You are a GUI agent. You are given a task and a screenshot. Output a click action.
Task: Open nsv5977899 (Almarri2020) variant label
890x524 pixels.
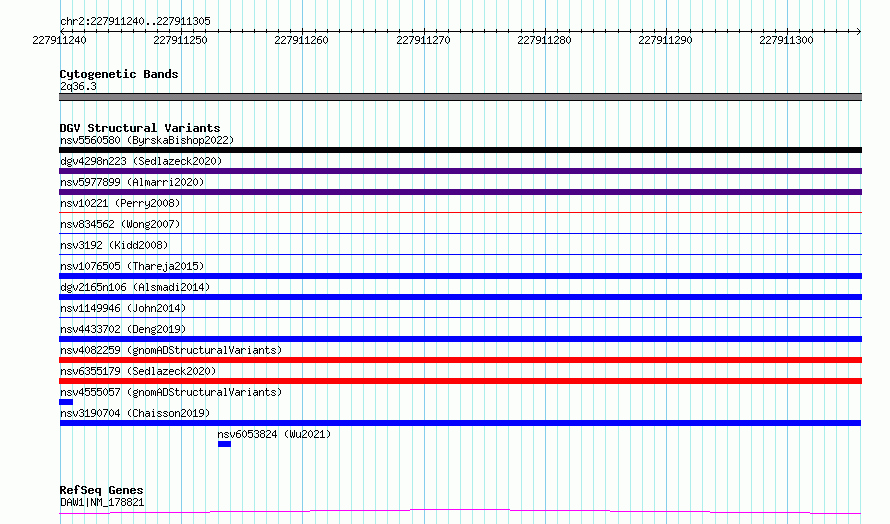(x=132, y=182)
